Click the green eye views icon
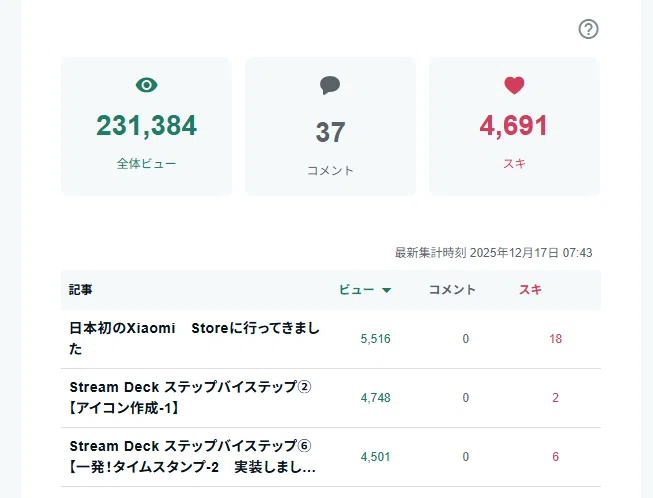Screen dimensions: 653x498 pyautogui.click(x=147, y=85)
